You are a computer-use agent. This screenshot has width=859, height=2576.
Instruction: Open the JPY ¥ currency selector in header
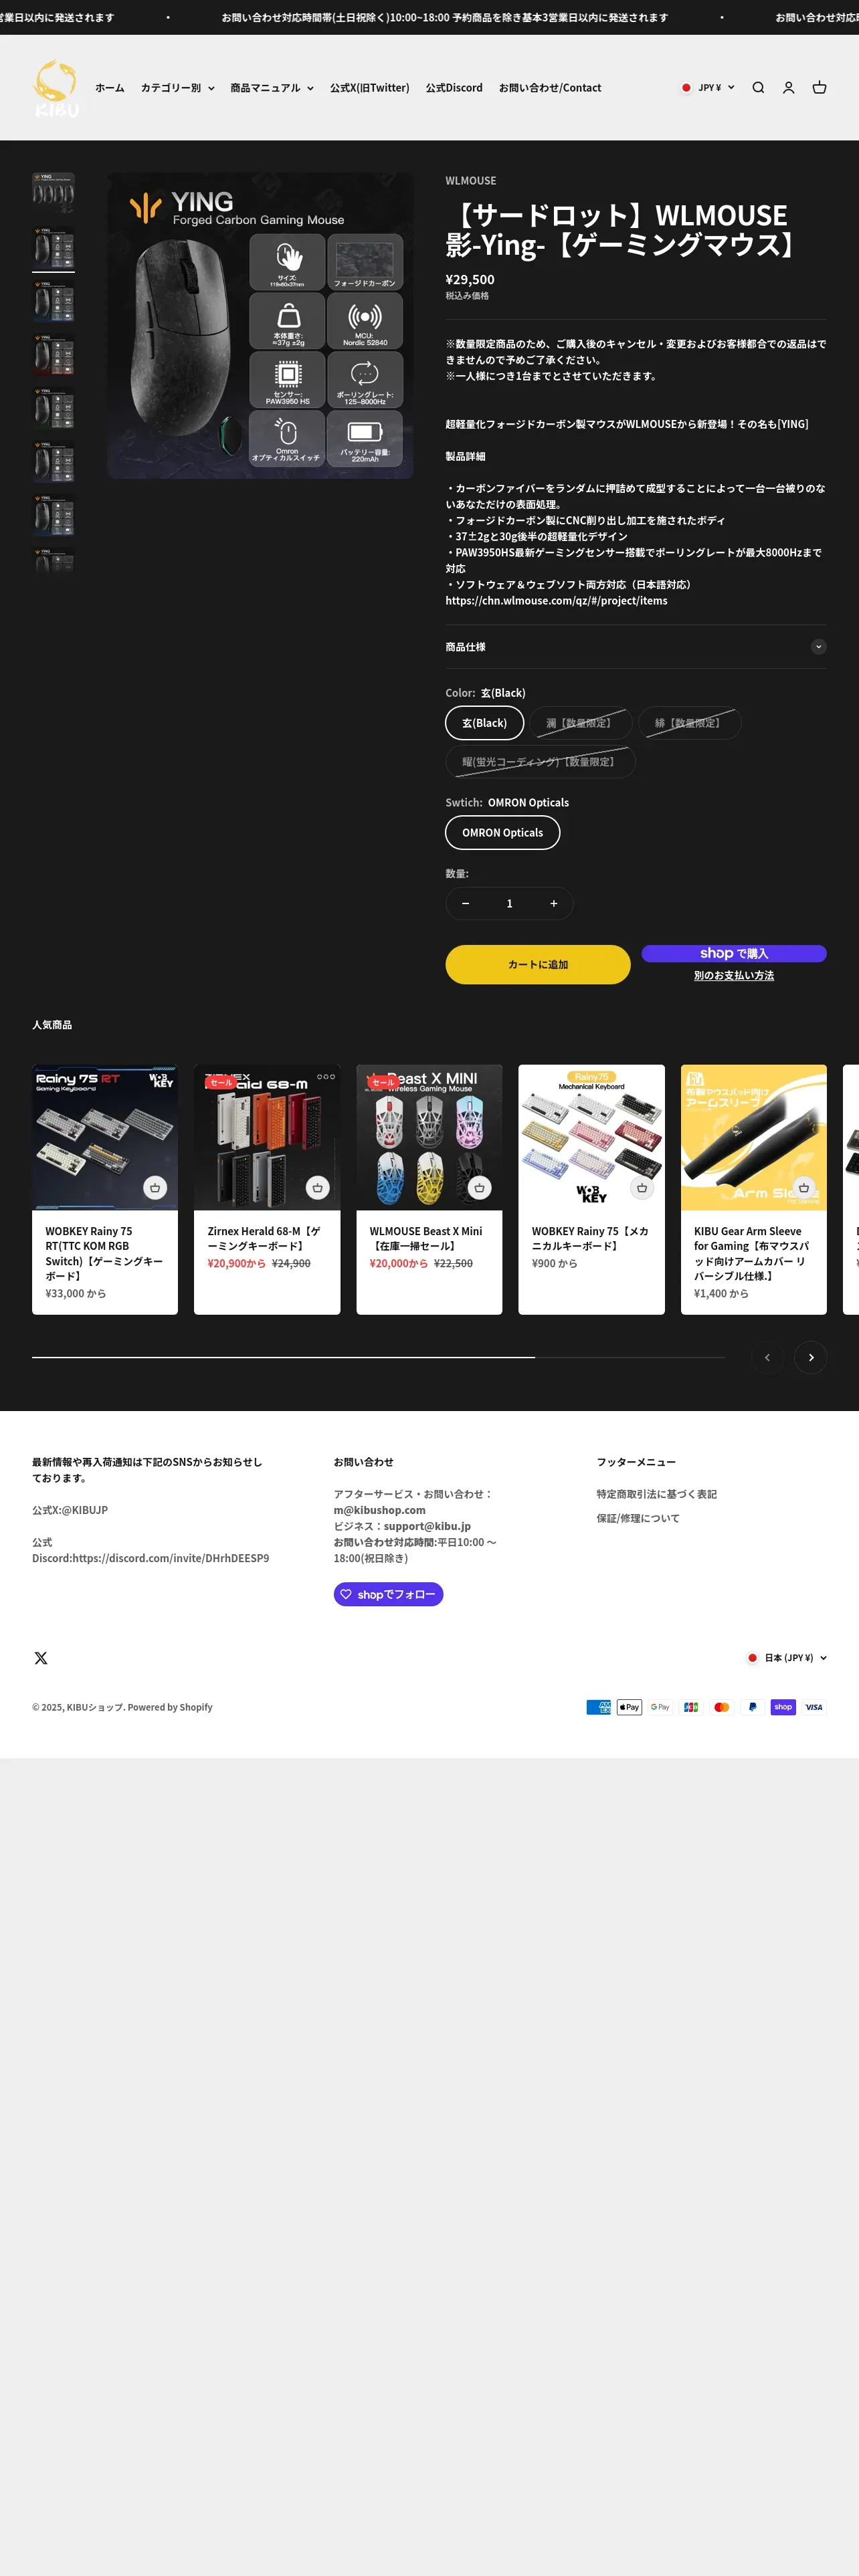click(x=708, y=88)
